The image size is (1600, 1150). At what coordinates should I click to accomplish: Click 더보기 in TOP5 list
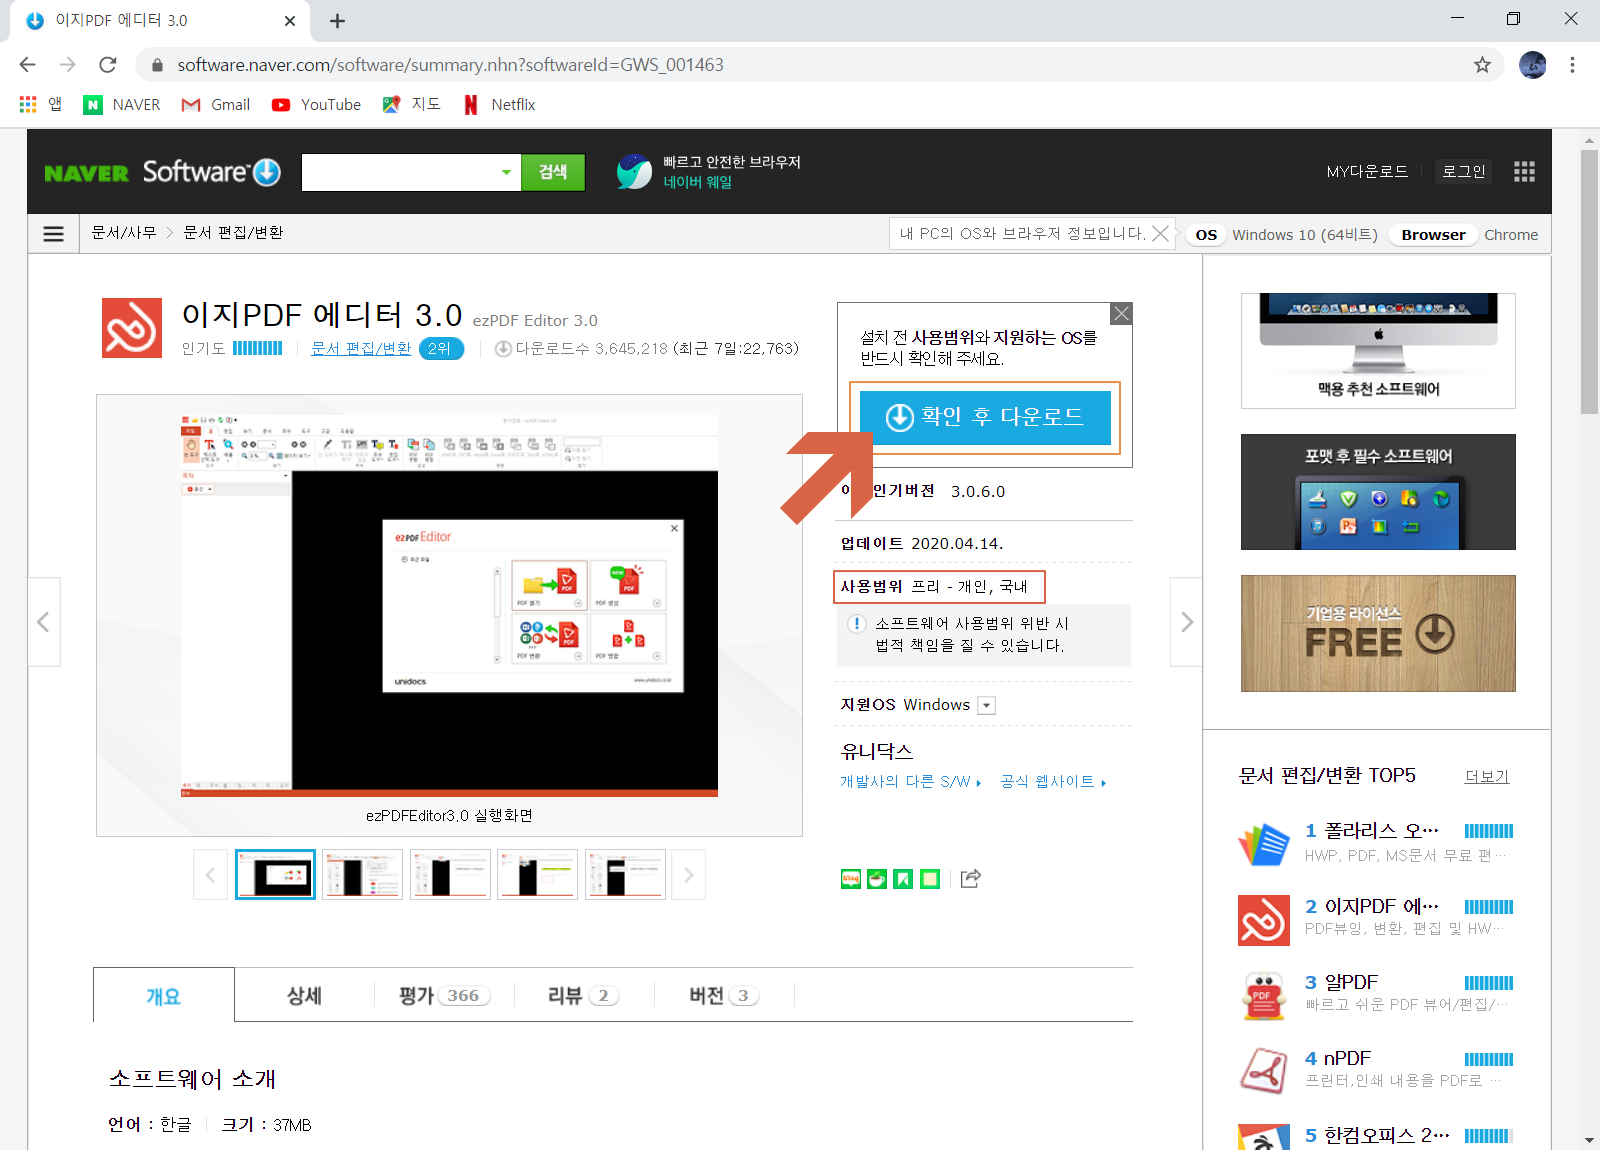pyautogui.click(x=1487, y=777)
